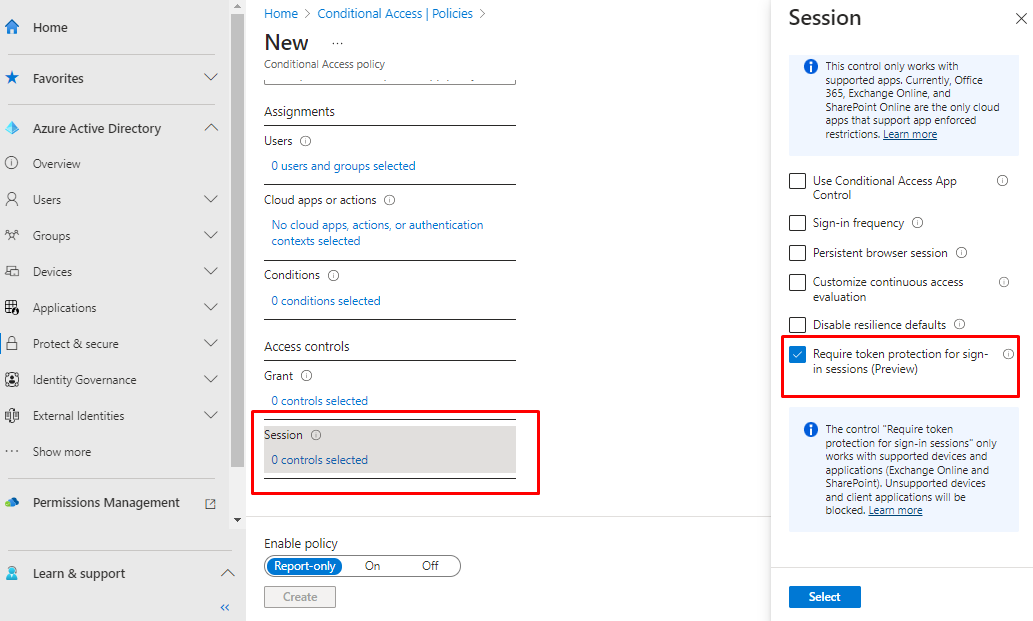Uncheck Require token protection for sign-in sessions
Viewport: 1033px width, 621px height.
(797, 355)
